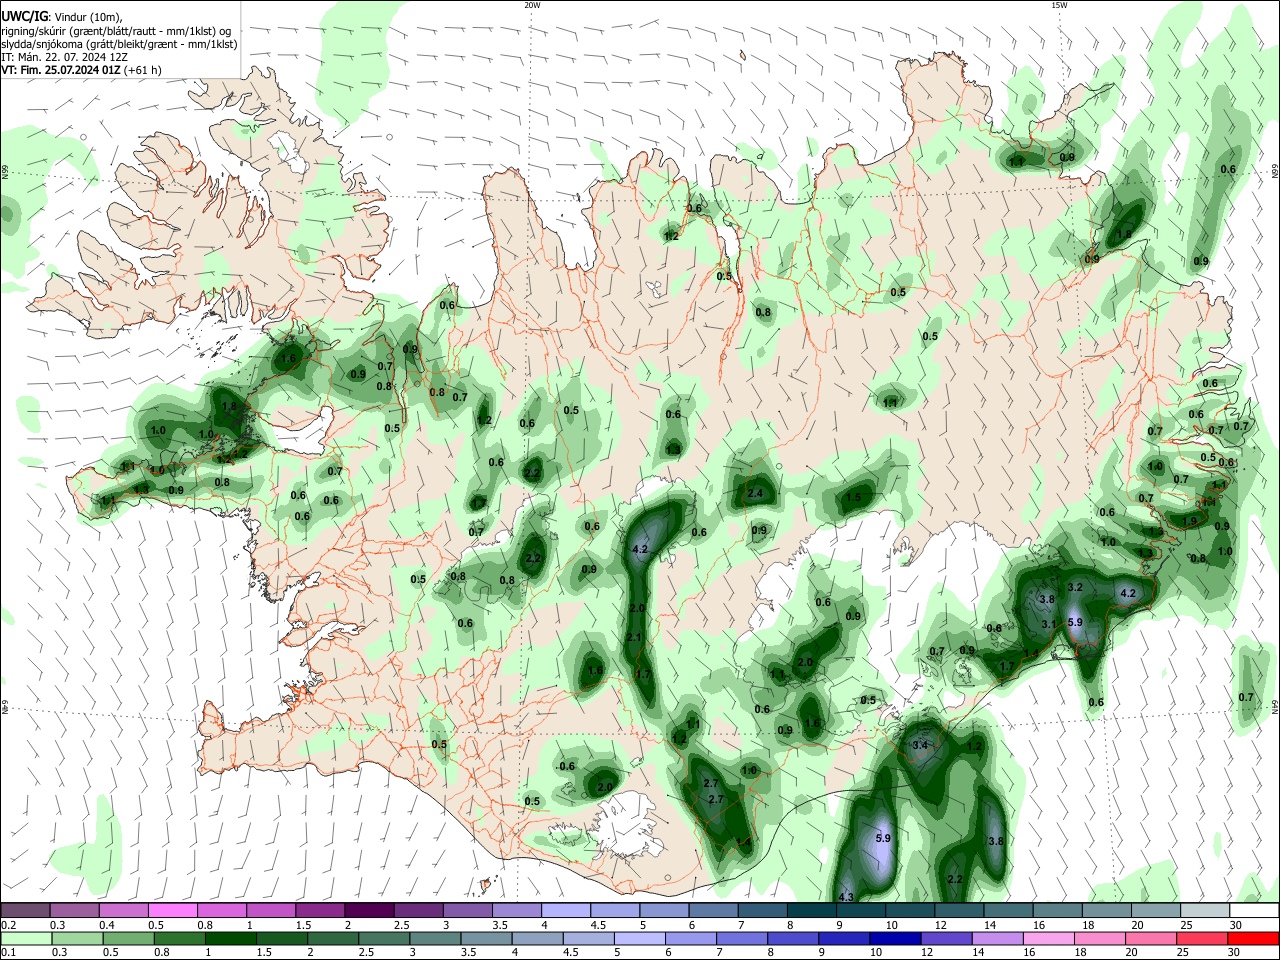Click the '15W' longitude label

(1059, 5)
